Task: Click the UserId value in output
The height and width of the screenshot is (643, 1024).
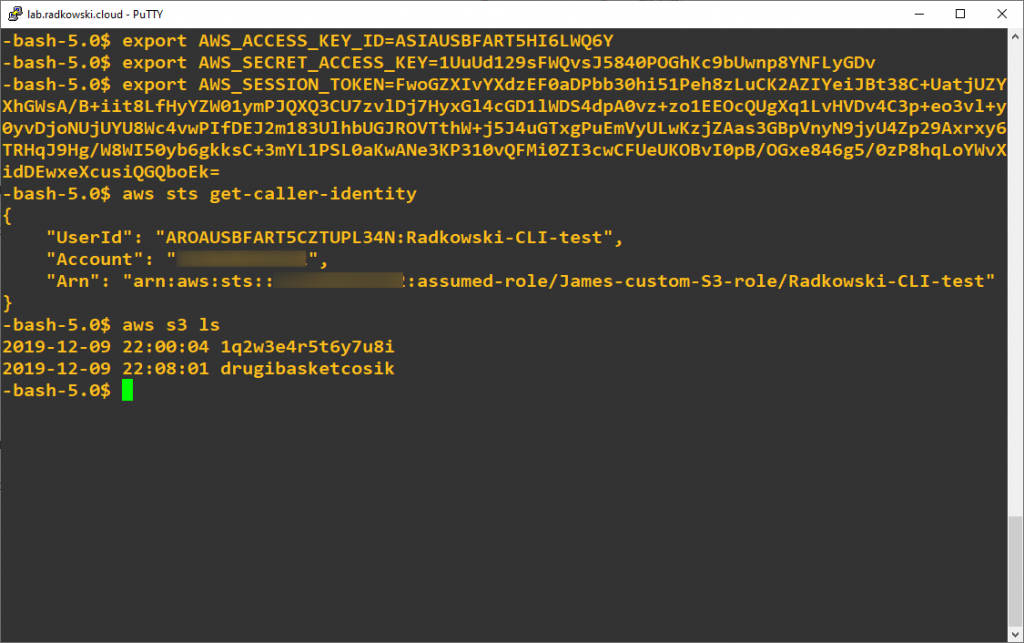Action: [x=389, y=238]
